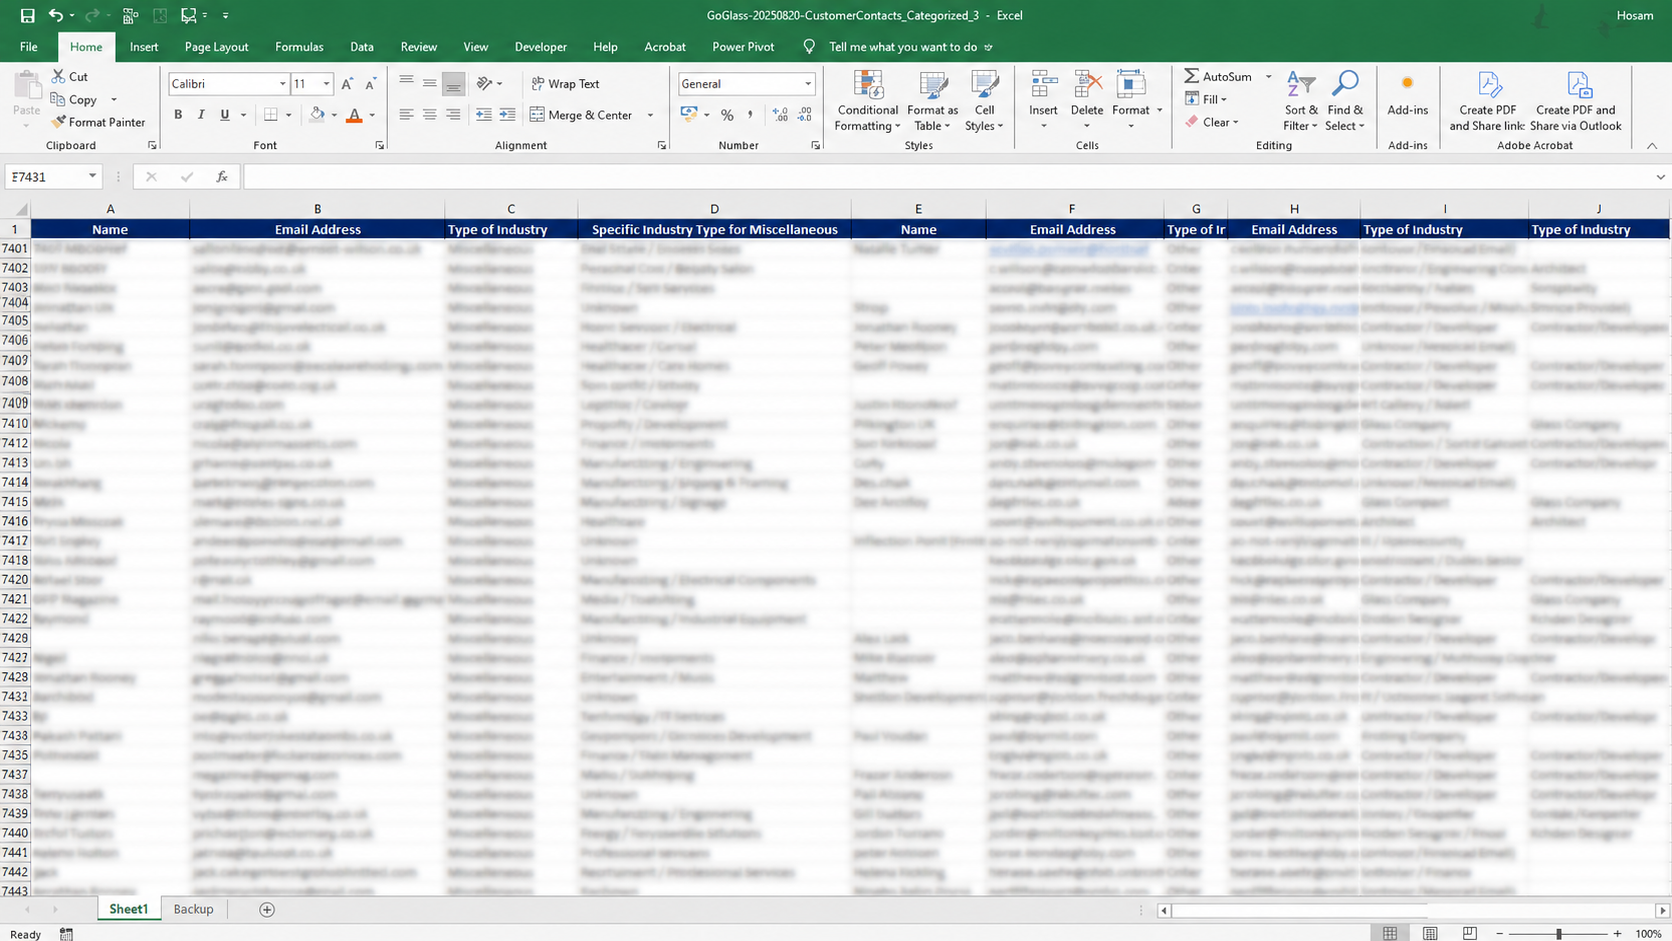Click the percent style icon
Image resolution: width=1672 pixels, height=941 pixels.
[727, 115]
